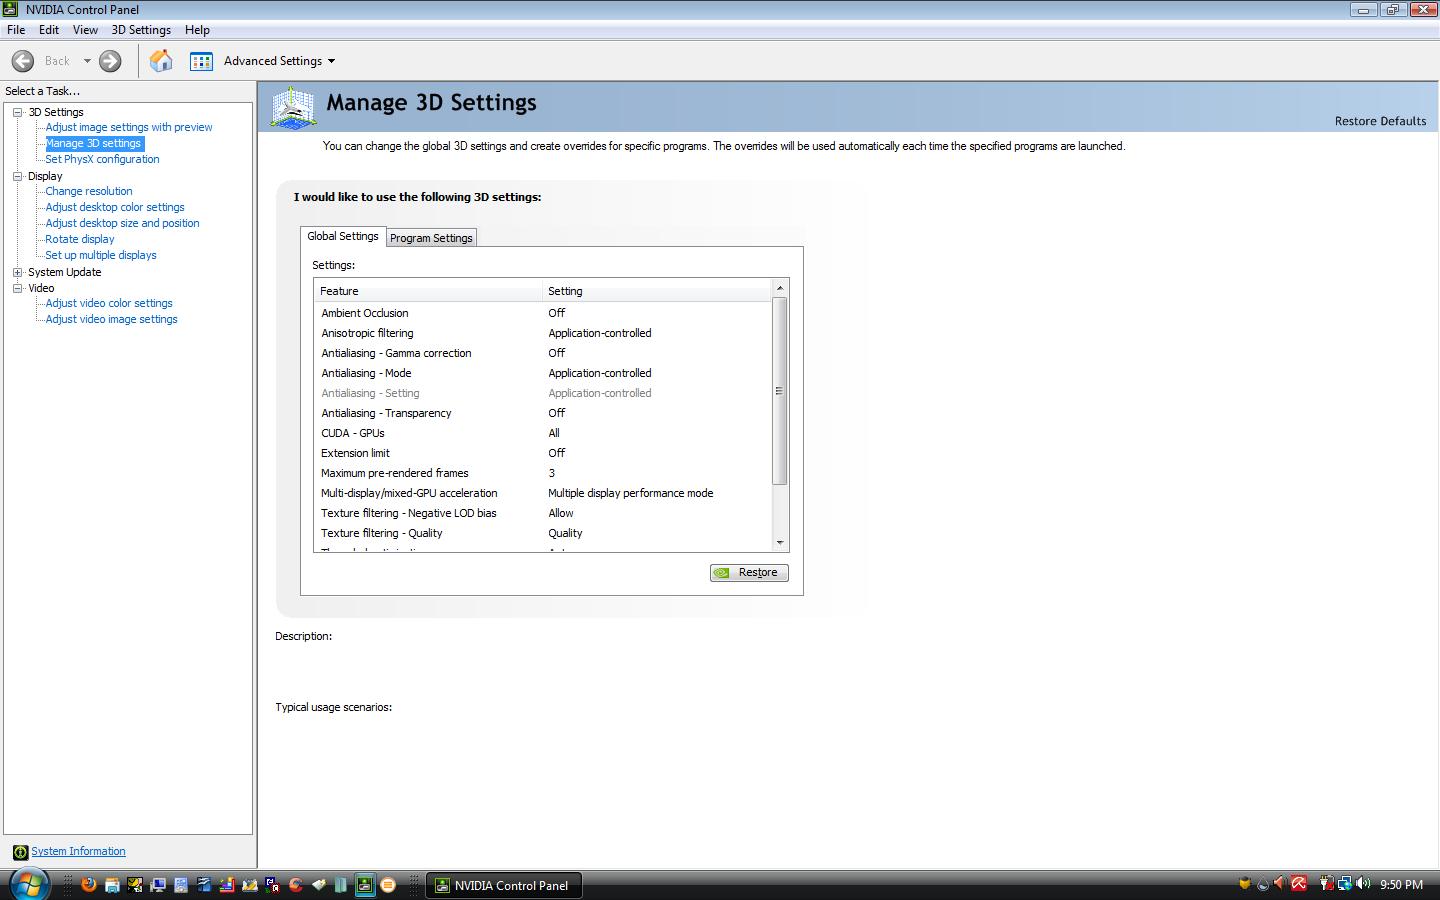Open the orange round quick launch icon

[x=388, y=884]
